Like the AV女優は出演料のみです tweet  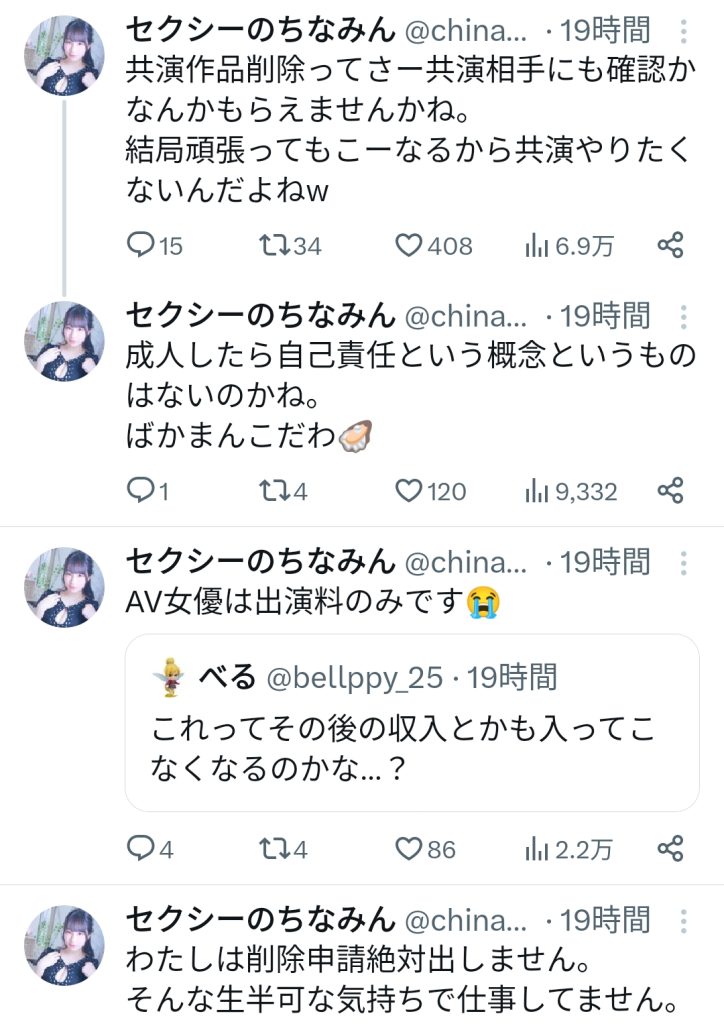point(409,849)
